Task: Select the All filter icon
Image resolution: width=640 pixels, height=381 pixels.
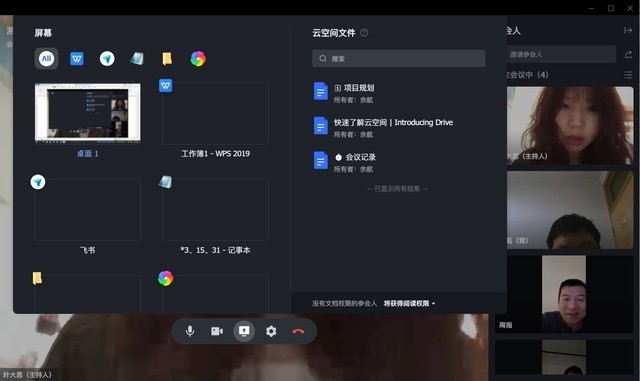Action: pyautogui.click(x=47, y=58)
